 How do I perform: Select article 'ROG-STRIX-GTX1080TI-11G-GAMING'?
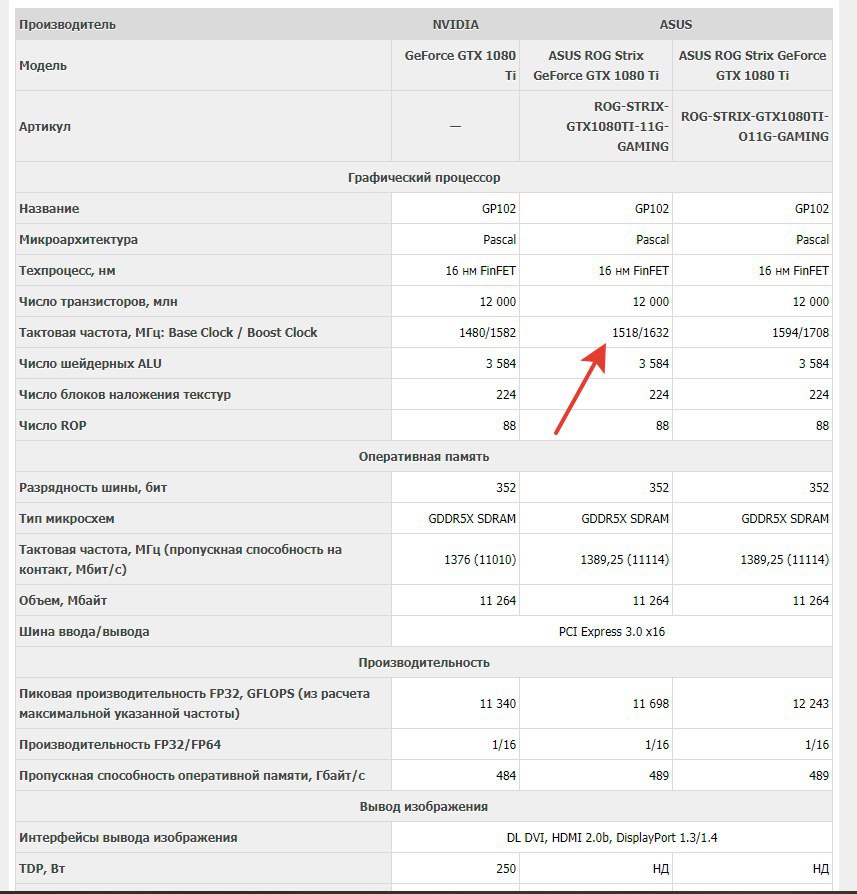click(618, 127)
